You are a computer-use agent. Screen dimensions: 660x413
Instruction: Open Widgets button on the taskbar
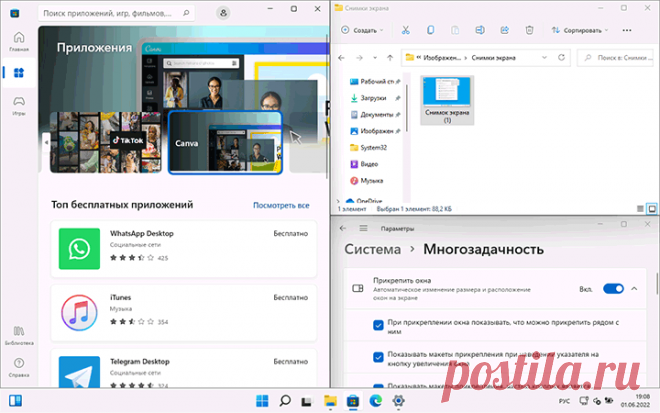pyautogui.click(x=15, y=401)
